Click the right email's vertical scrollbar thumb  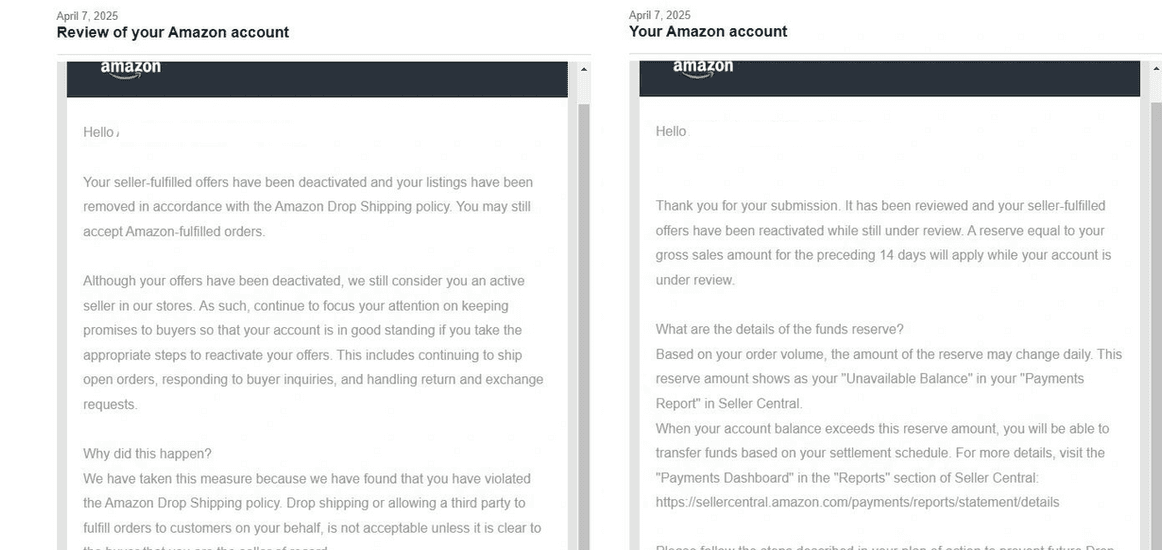tap(1156, 320)
